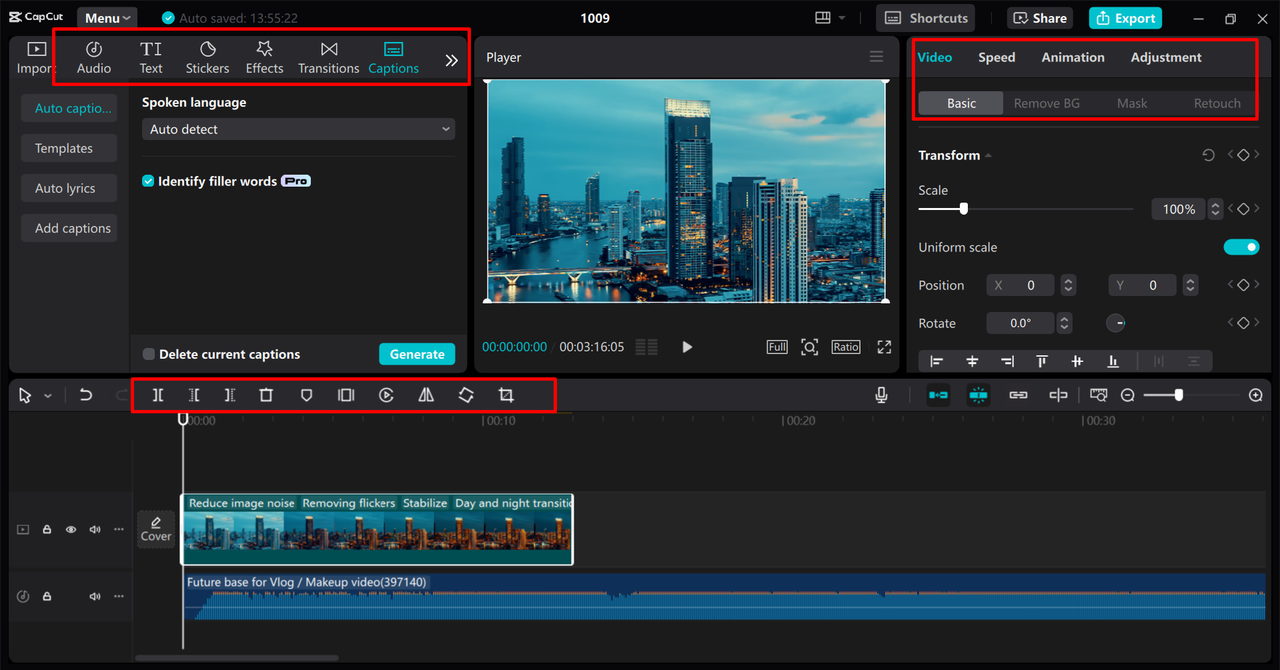Mute the video track audio

(x=95, y=530)
